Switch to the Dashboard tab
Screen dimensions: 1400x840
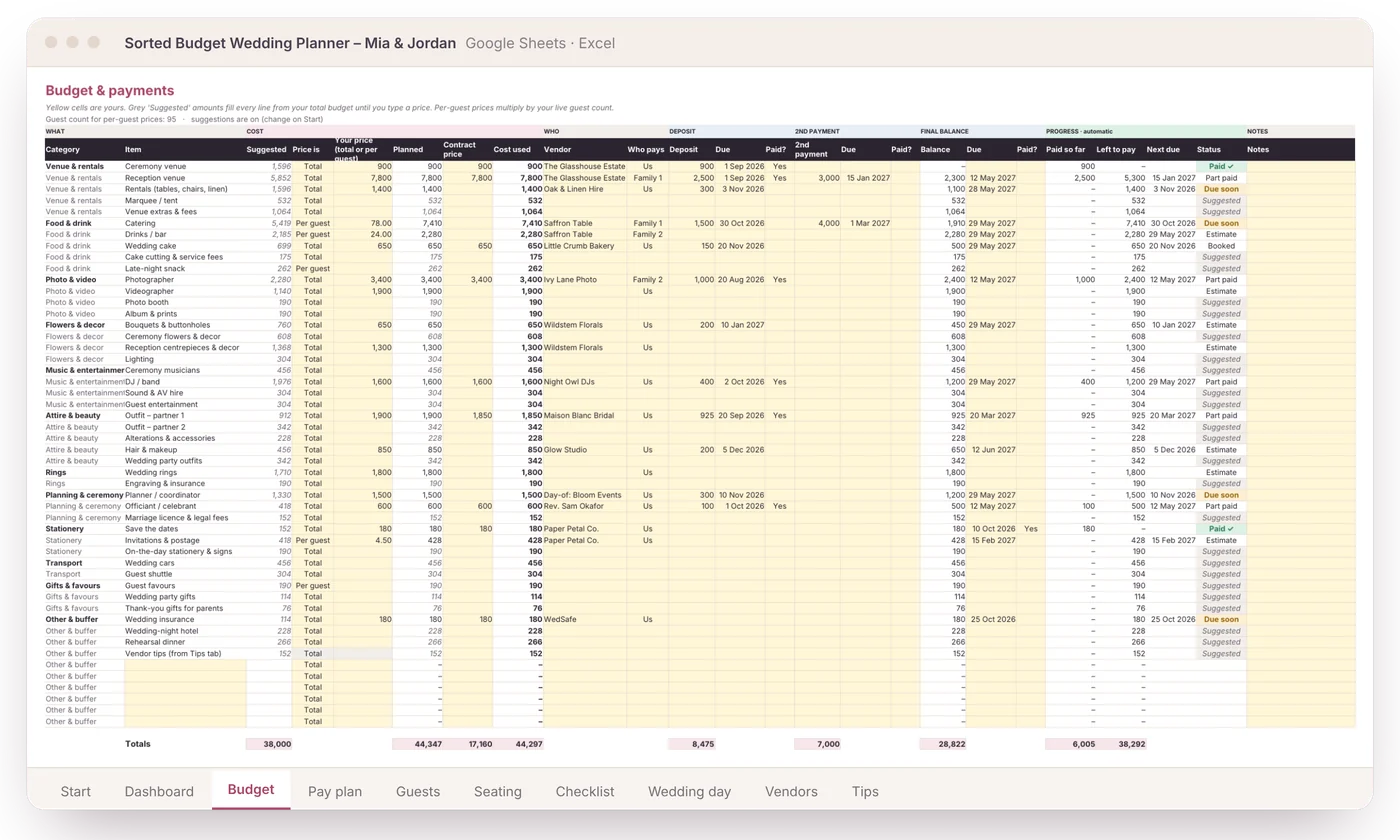[x=159, y=791]
